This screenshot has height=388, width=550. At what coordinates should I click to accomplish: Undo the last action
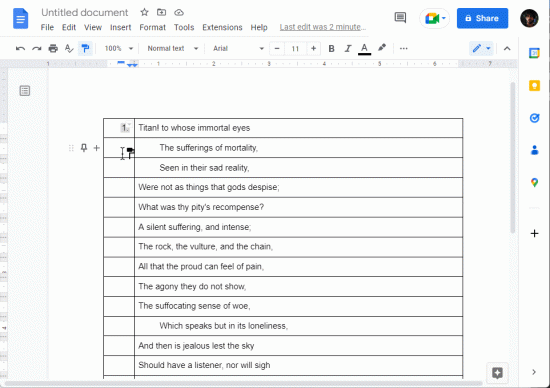tap(20, 48)
